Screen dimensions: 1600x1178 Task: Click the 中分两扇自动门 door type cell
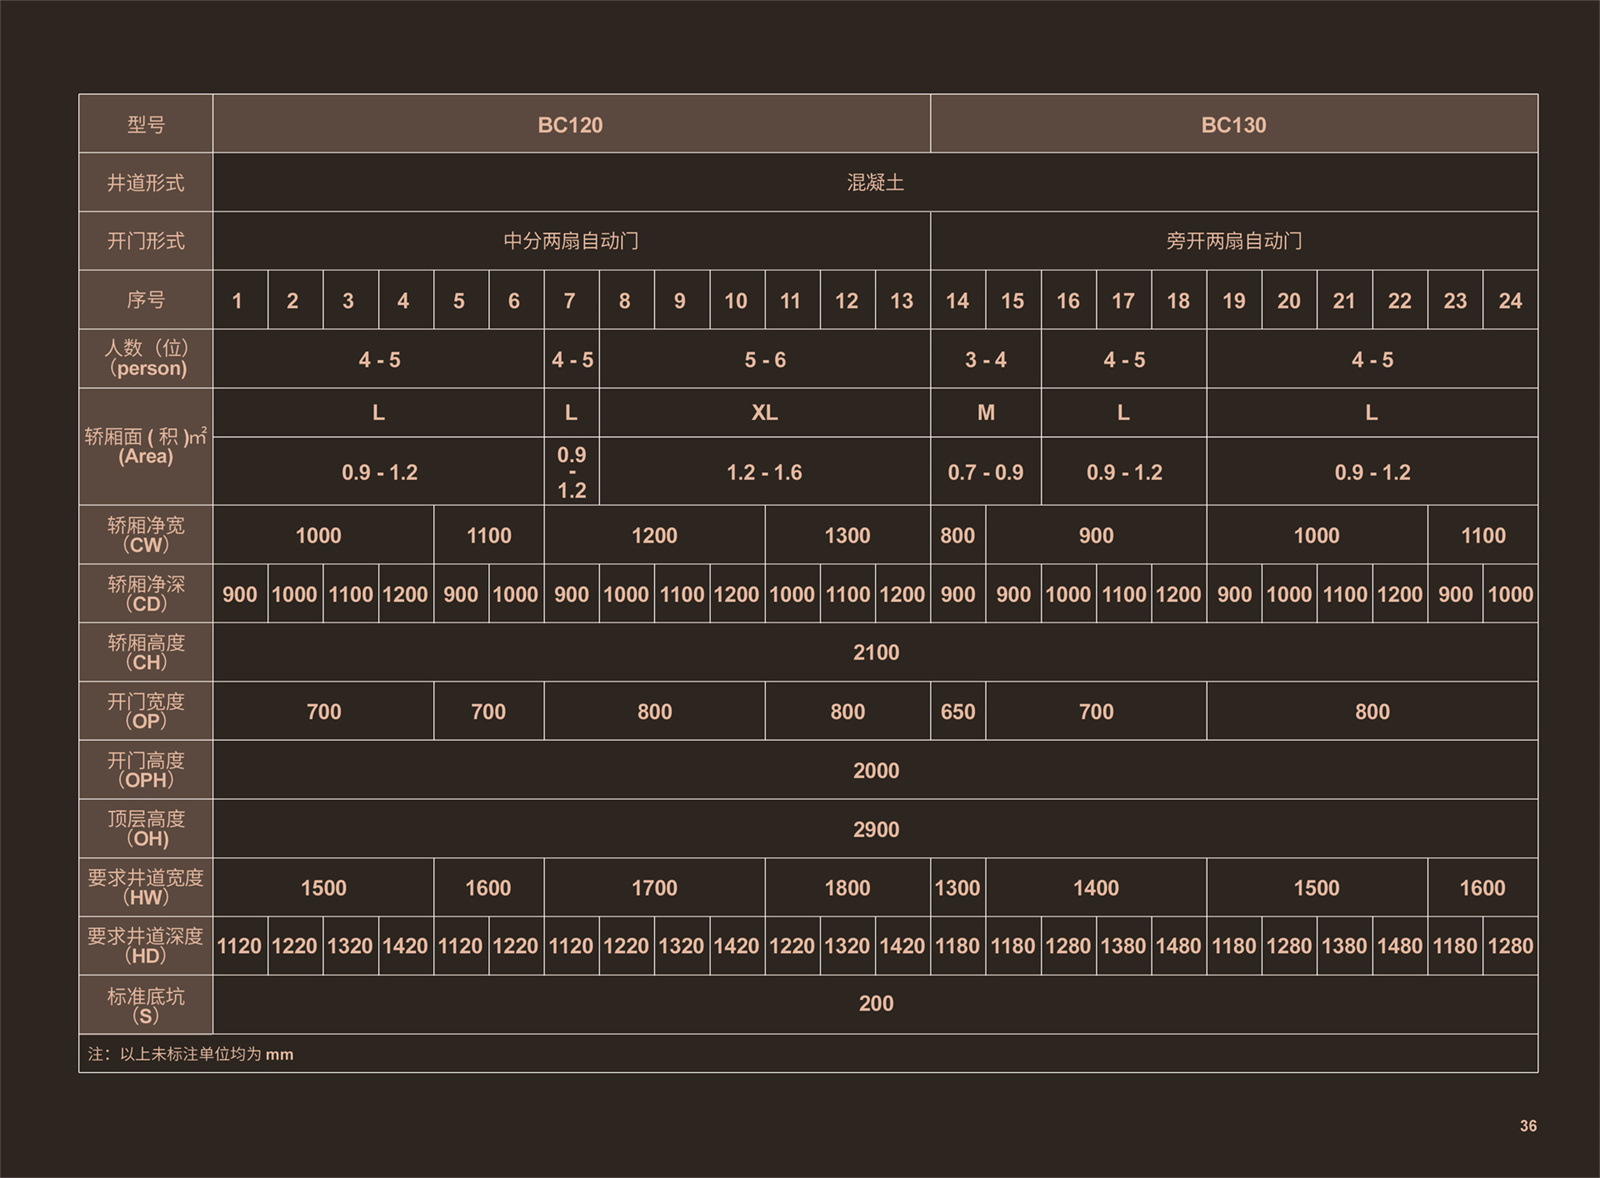click(x=570, y=241)
